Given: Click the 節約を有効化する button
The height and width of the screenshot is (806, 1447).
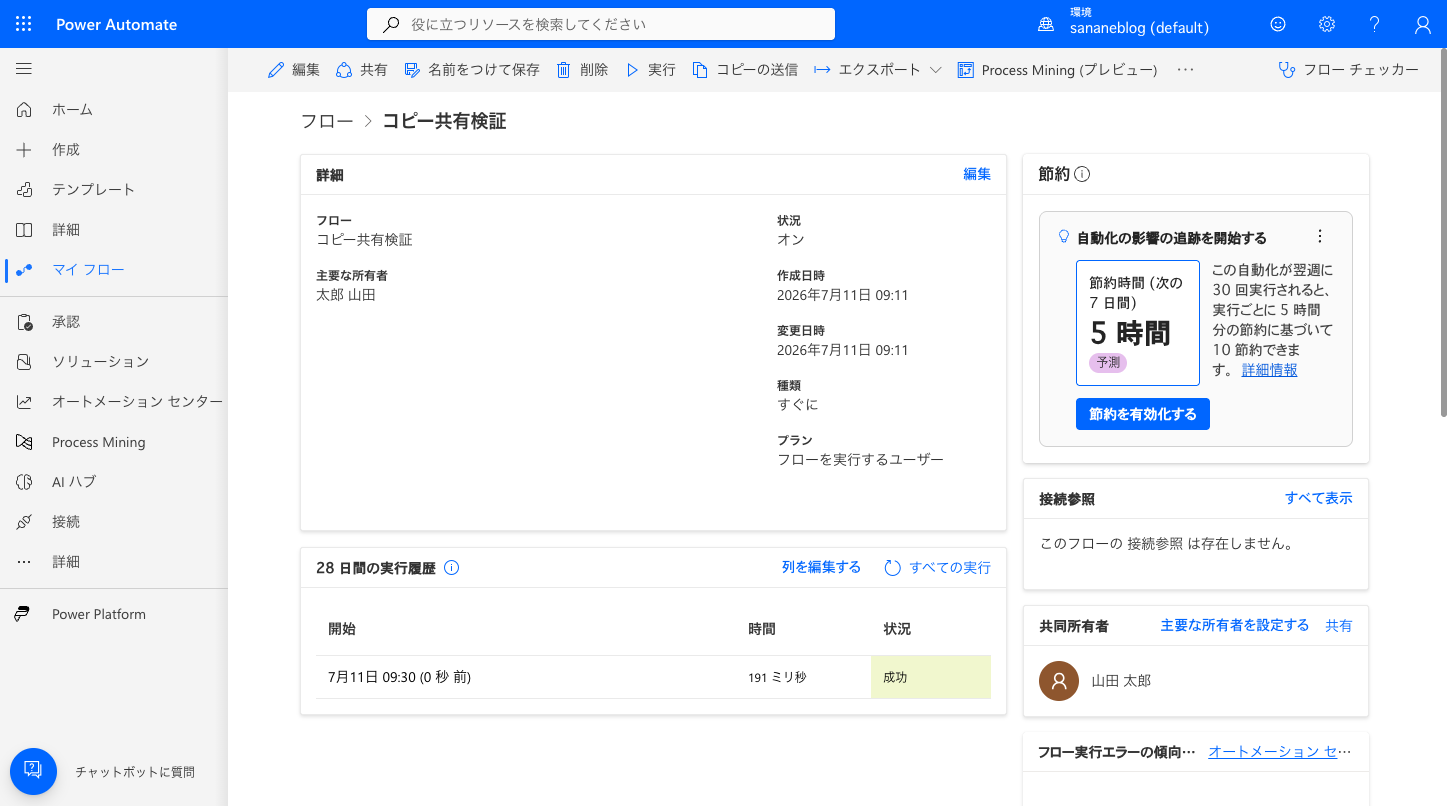Looking at the screenshot, I should (1143, 414).
